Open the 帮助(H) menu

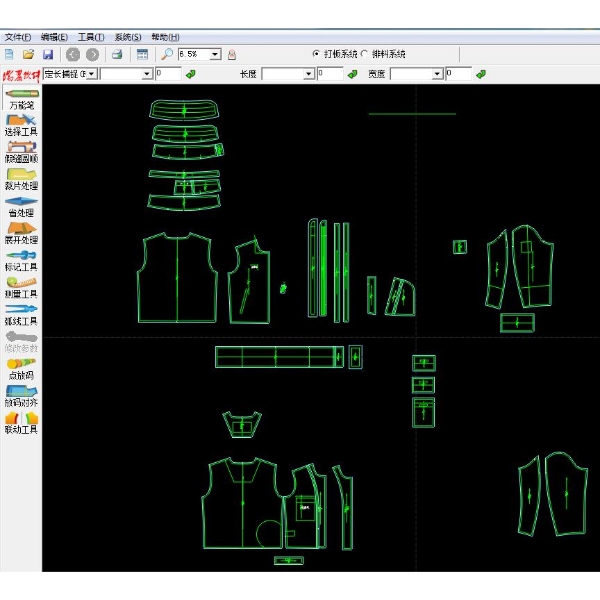(x=165, y=37)
